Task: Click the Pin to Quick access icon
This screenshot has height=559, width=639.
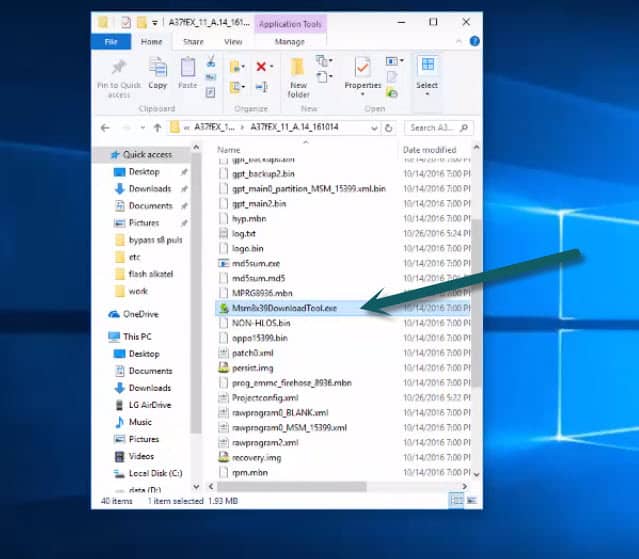Action: click(119, 67)
